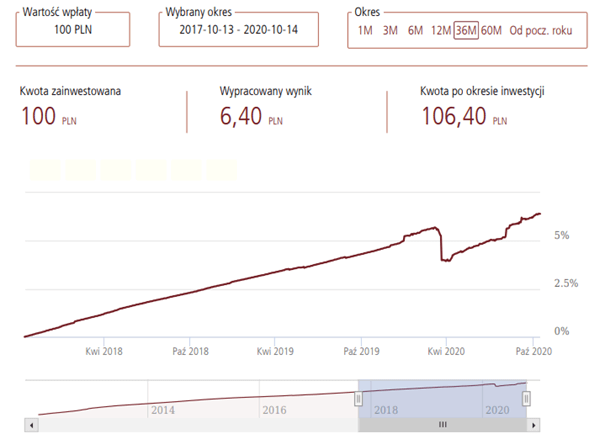Select the 1M period option
This screenshot has height=439, width=605.
pos(365,30)
